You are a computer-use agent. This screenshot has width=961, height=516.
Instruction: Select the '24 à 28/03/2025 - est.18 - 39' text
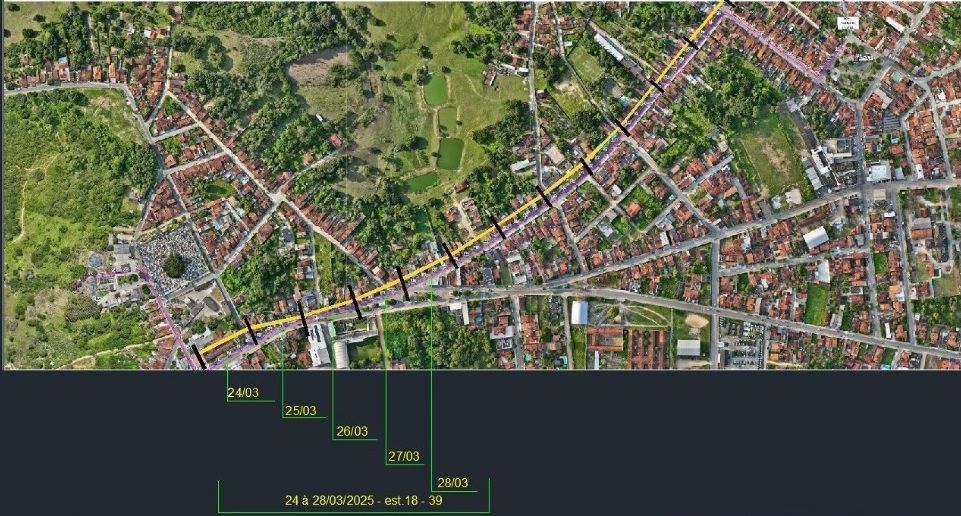[x=349, y=499]
